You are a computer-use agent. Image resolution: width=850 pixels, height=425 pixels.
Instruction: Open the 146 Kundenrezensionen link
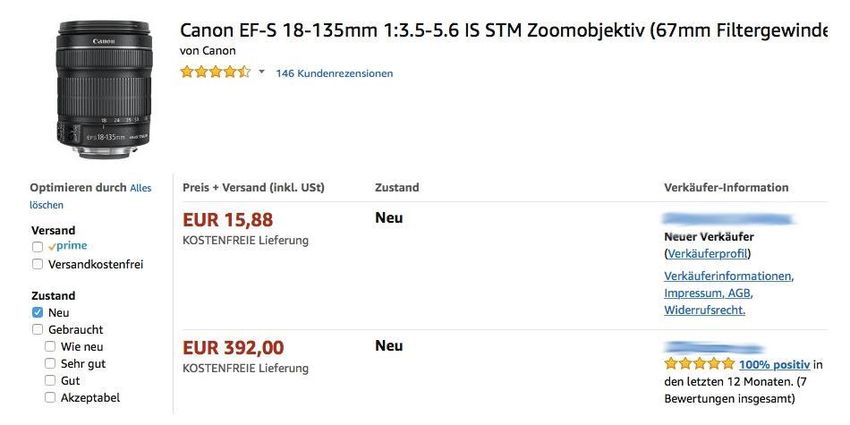[x=334, y=73]
